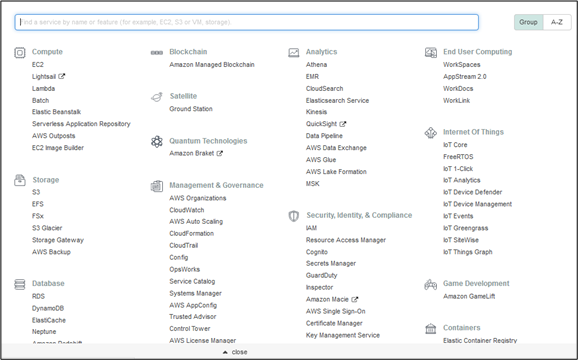Viewport: 578px width, 360px height.
Task: Open Storage Gateway
Action: coord(58,240)
